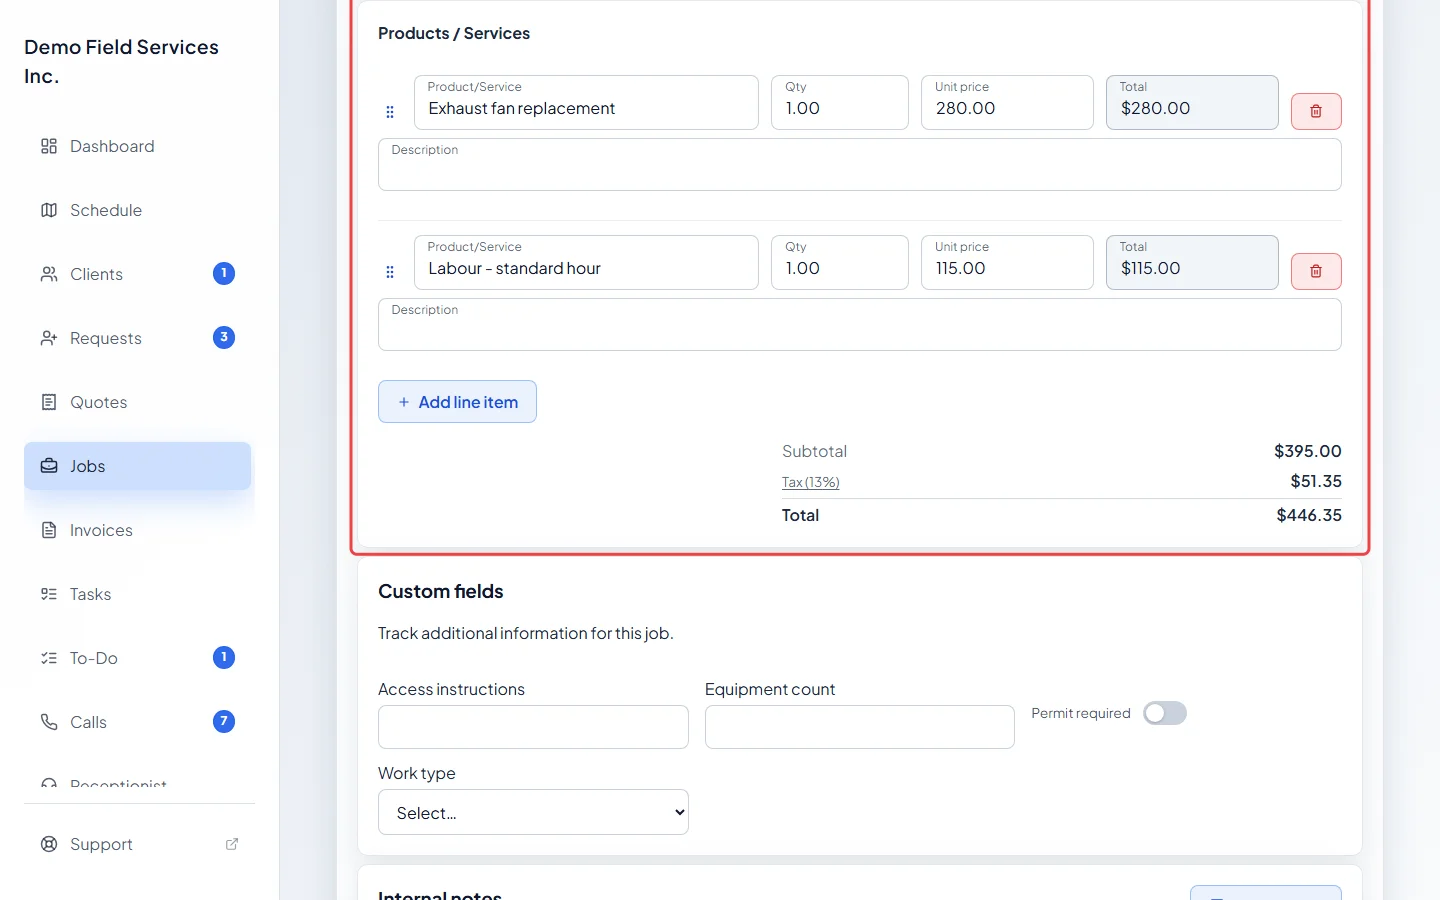This screenshot has height=900, width=1440.
Task: Add a new line item
Action: coord(457,402)
